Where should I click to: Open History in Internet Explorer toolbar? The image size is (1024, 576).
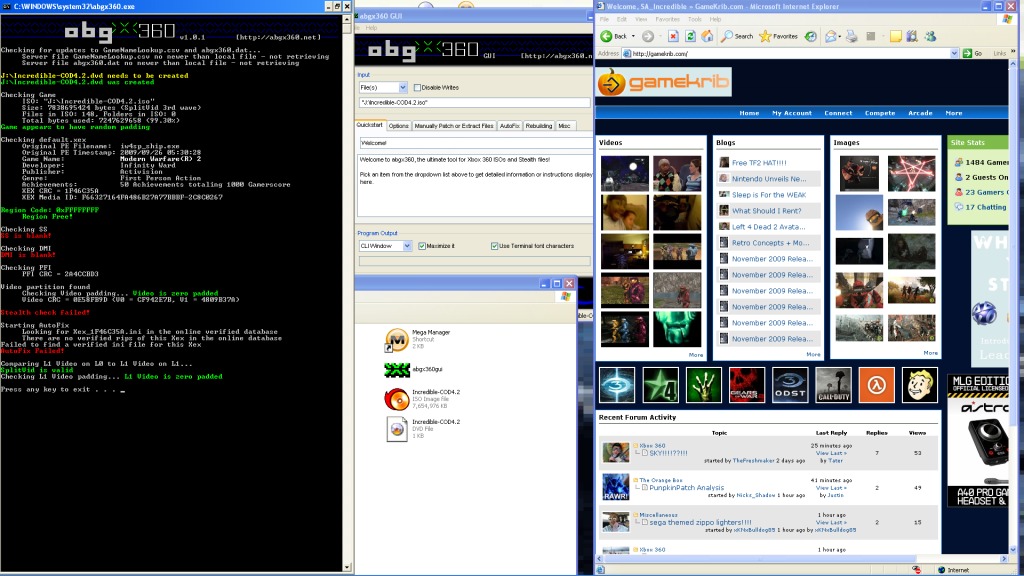(x=810, y=37)
